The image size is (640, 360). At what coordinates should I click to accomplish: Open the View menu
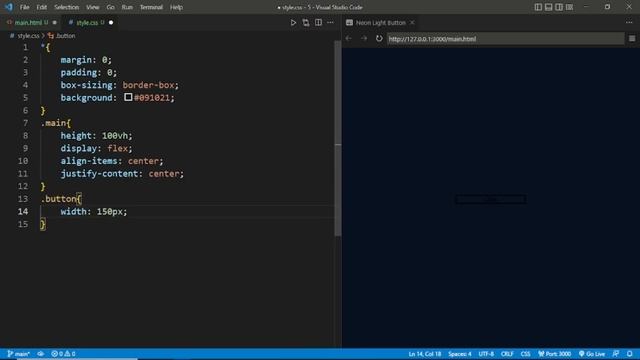(93, 7)
